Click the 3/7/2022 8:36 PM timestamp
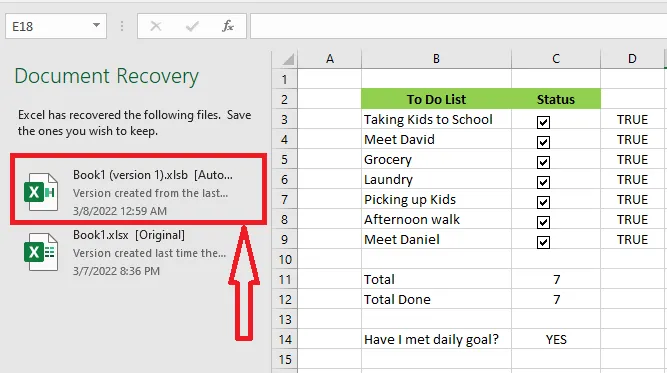Screen dimensions: 667x373 point(117,271)
